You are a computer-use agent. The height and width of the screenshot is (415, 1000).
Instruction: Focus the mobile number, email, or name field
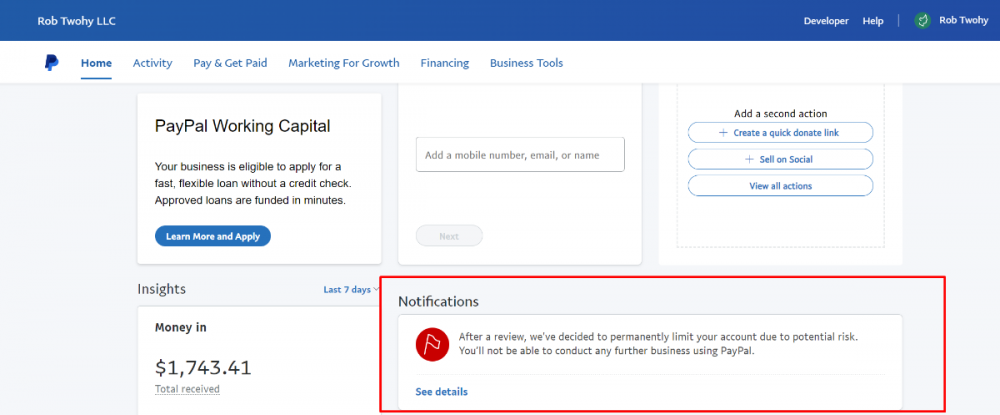(520, 155)
